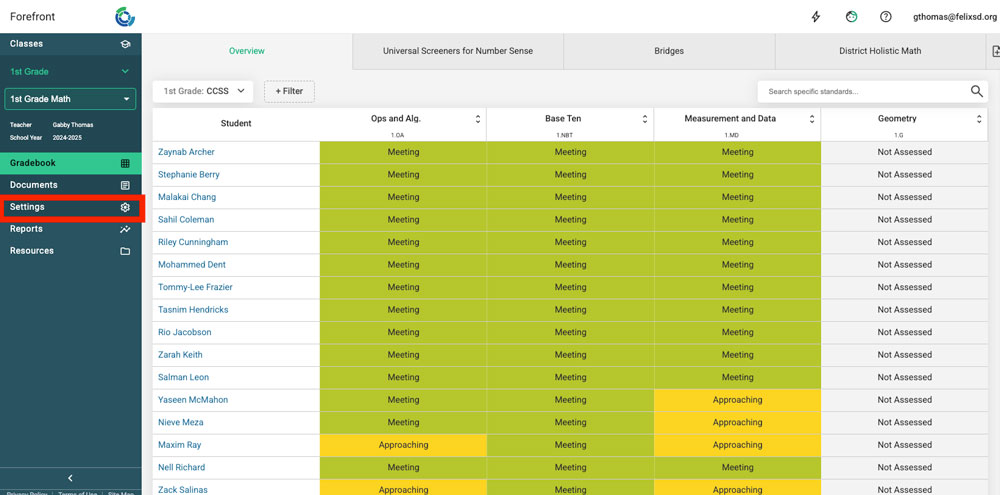Expand the 1st Grade section chevron

pyautogui.click(x=125, y=72)
